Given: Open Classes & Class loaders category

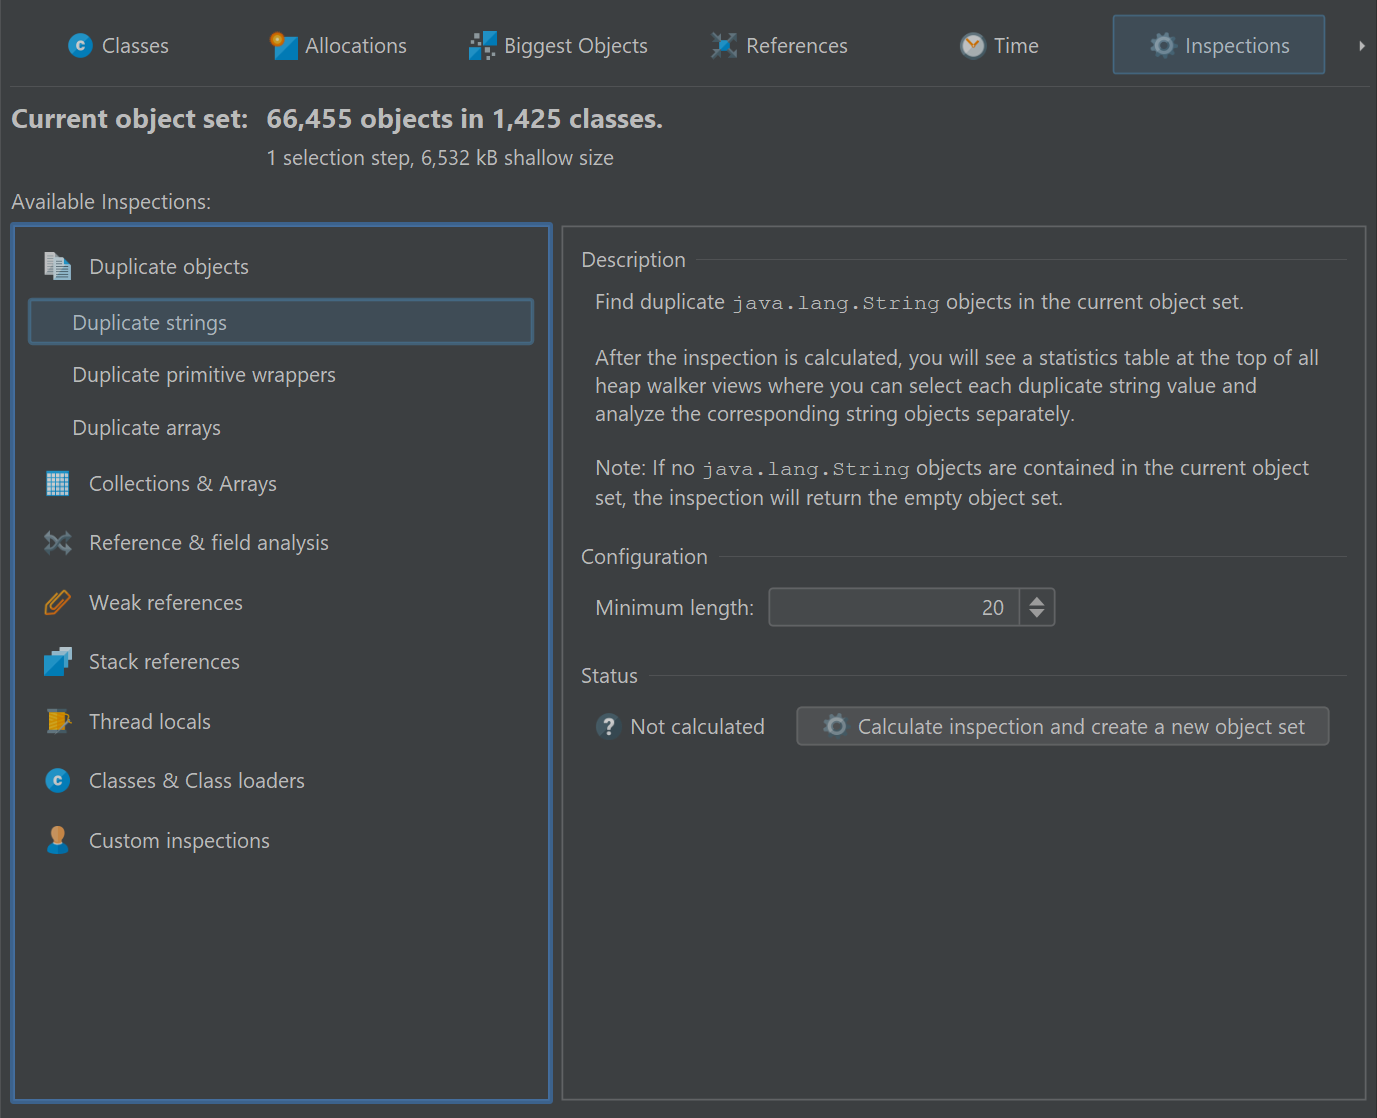Looking at the screenshot, I should tap(281, 781).
